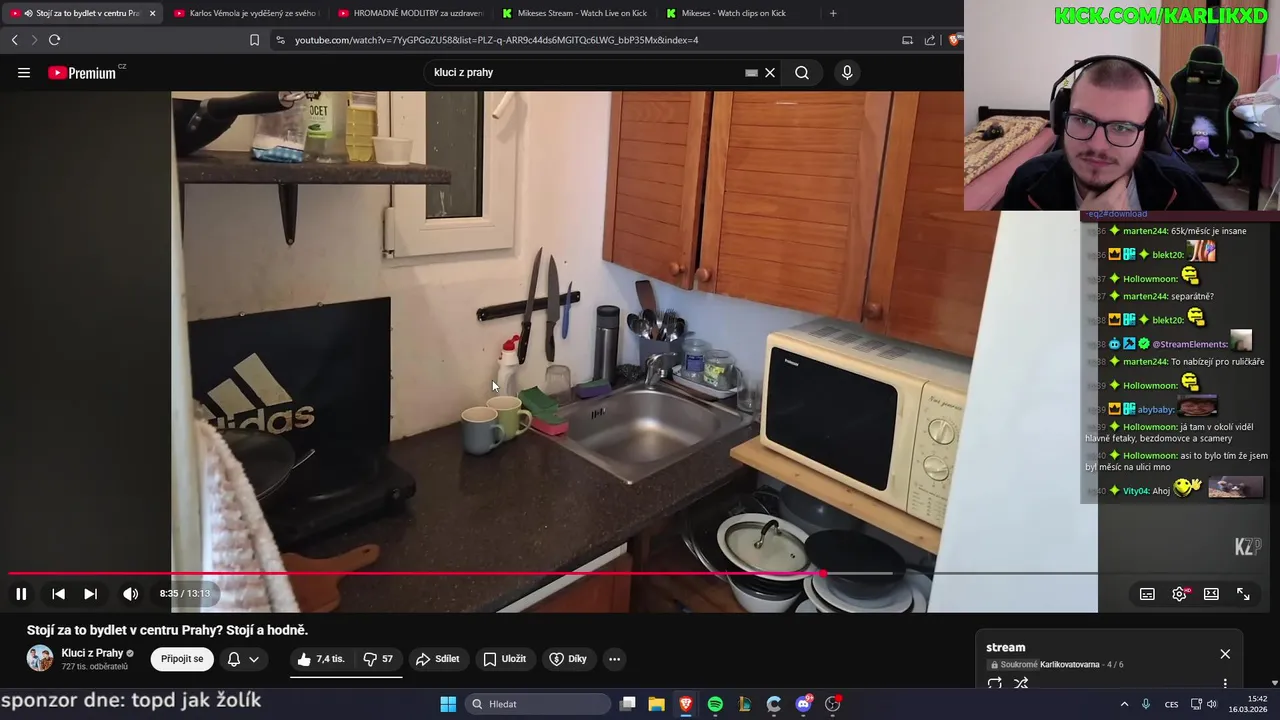Open the on-screen keyboard icon in search box
Image resolution: width=1280 pixels, height=720 pixels.
tap(751, 72)
